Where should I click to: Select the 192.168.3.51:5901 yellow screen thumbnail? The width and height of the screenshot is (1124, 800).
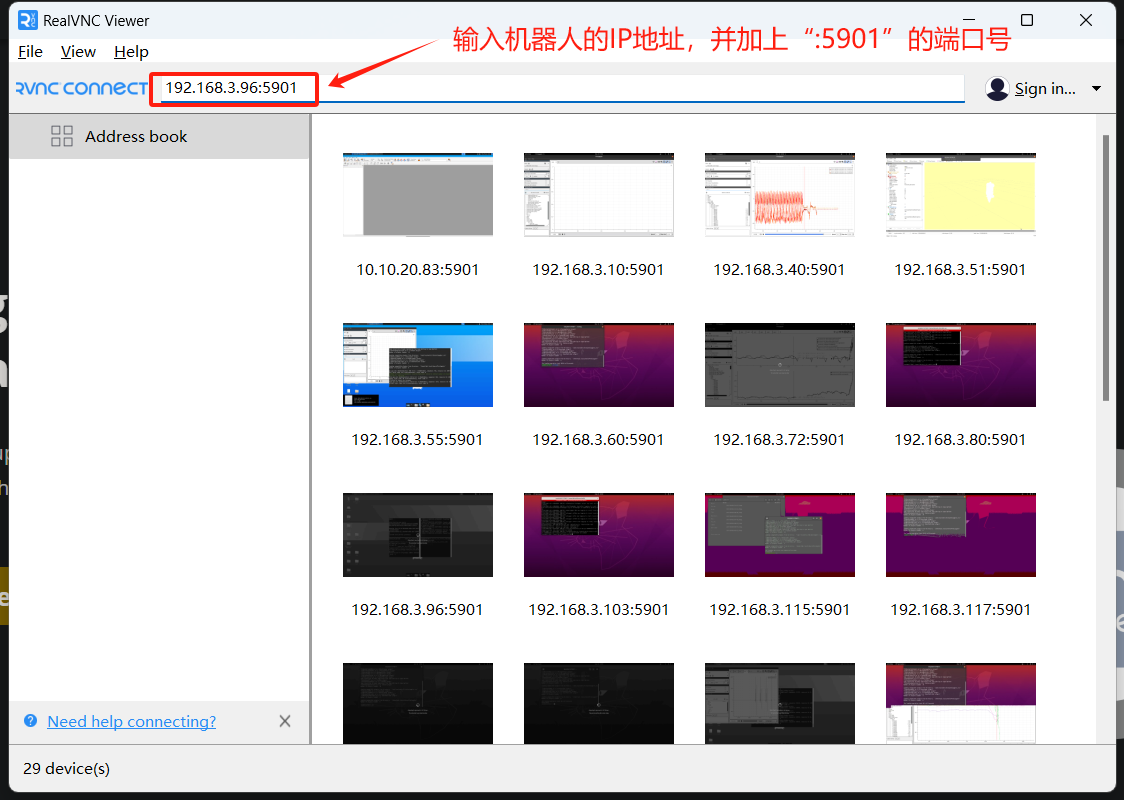[961, 195]
